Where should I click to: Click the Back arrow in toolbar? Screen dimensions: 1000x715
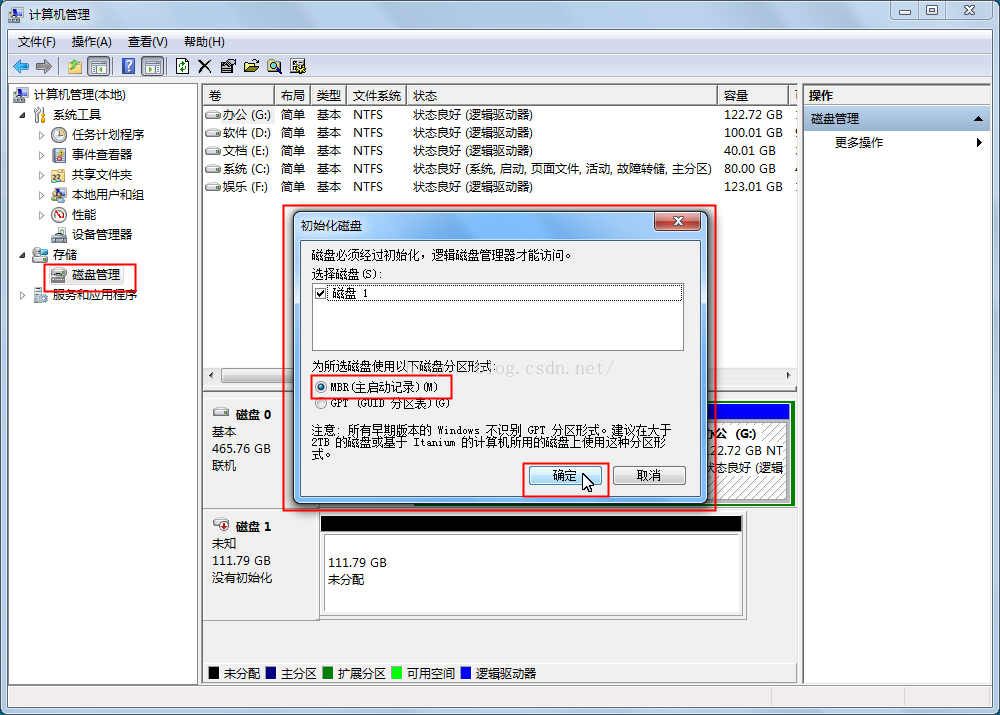click(x=21, y=66)
